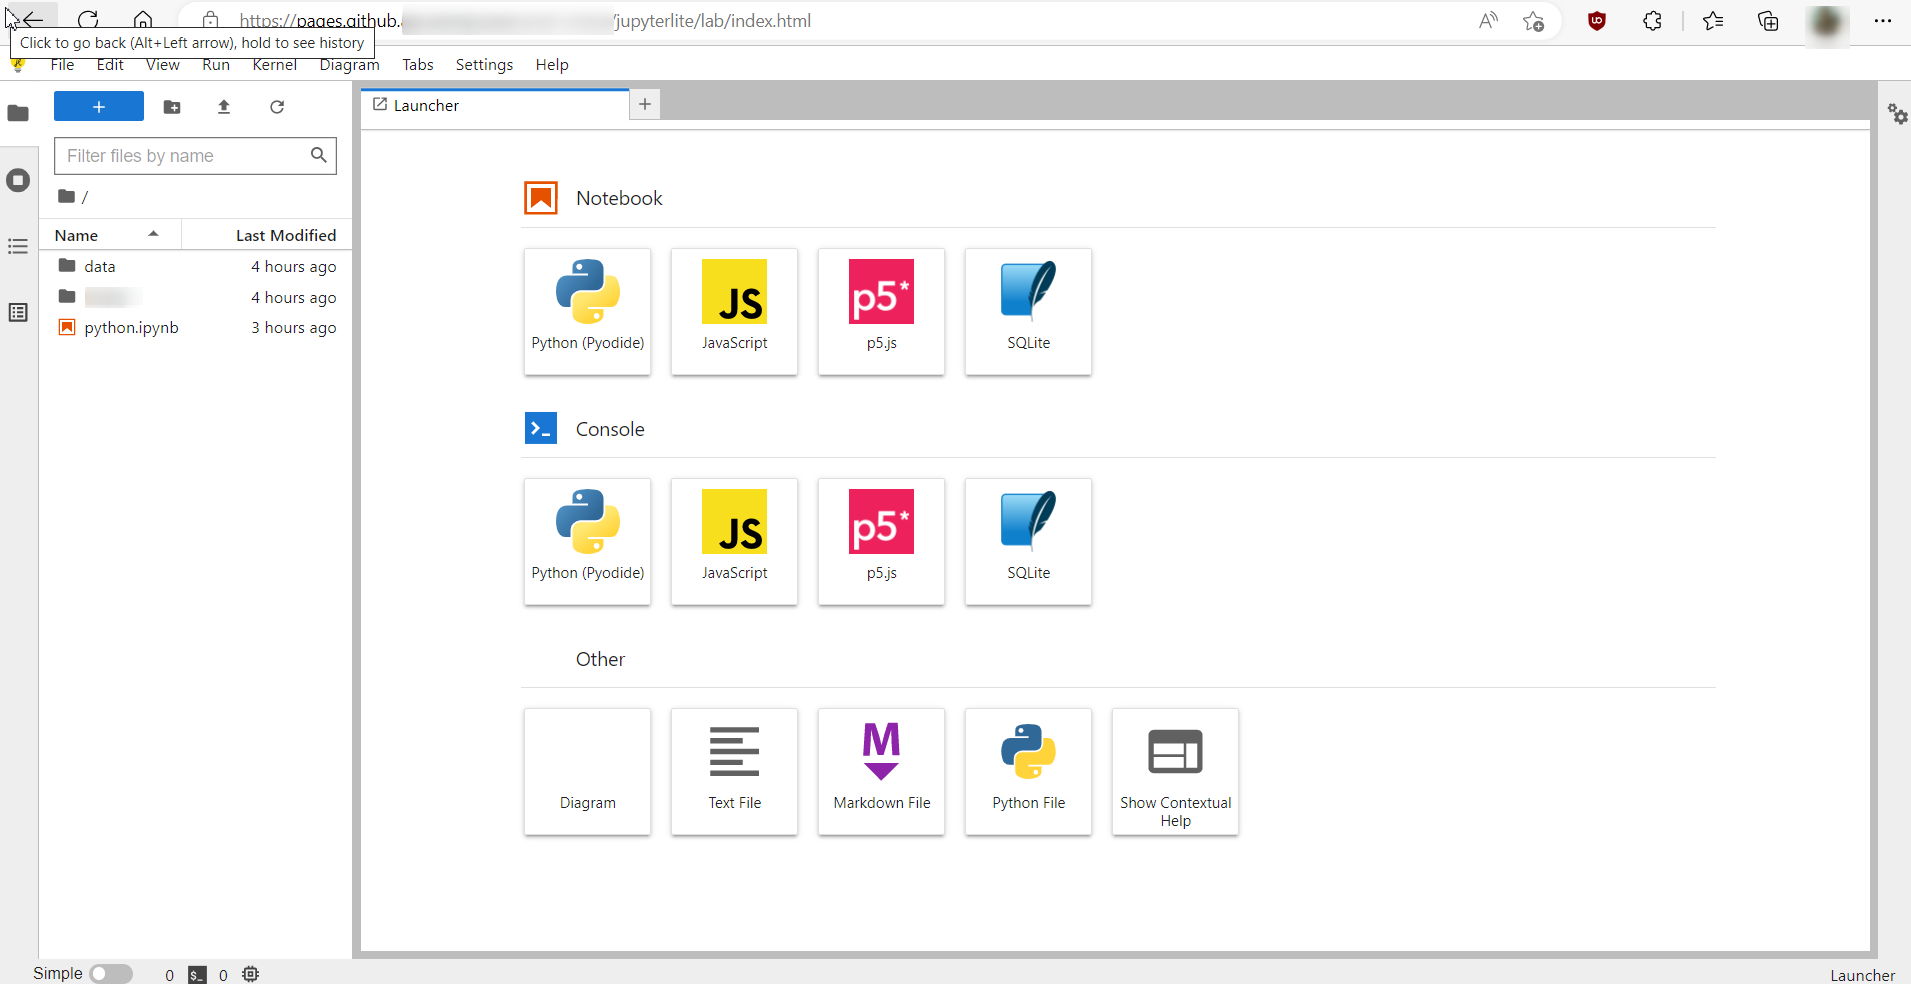
Task: Open the bottom left sidebar panel icon
Action: coord(18,313)
